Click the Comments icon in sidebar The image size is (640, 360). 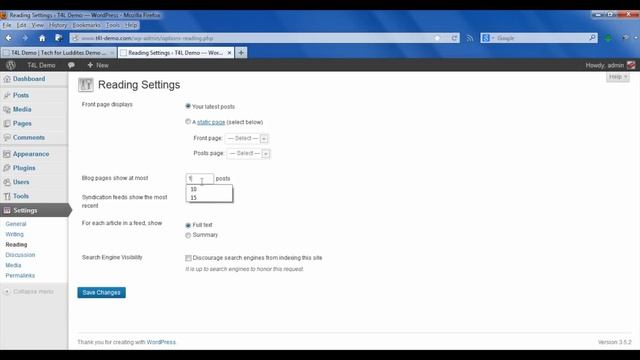[x=7, y=138]
